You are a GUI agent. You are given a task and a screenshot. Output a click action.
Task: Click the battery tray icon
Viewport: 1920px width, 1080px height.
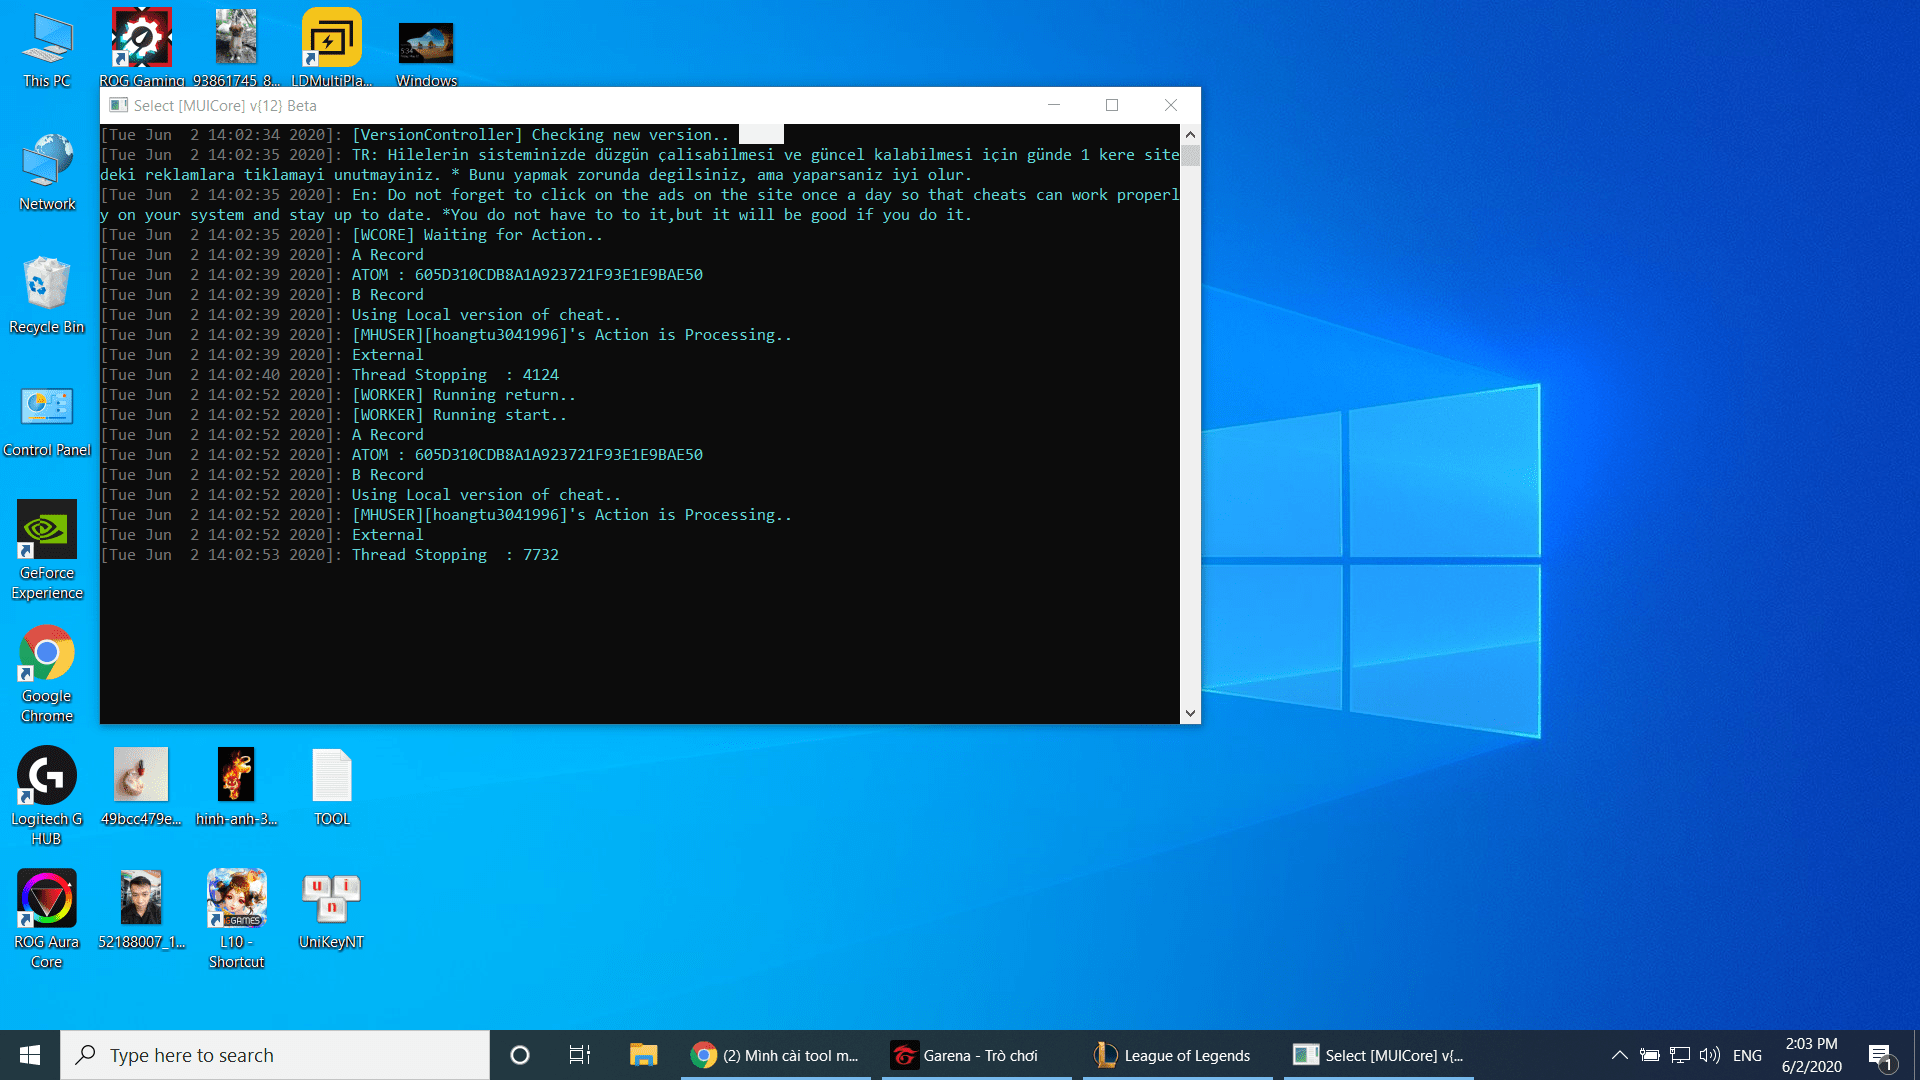pyautogui.click(x=1650, y=1055)
